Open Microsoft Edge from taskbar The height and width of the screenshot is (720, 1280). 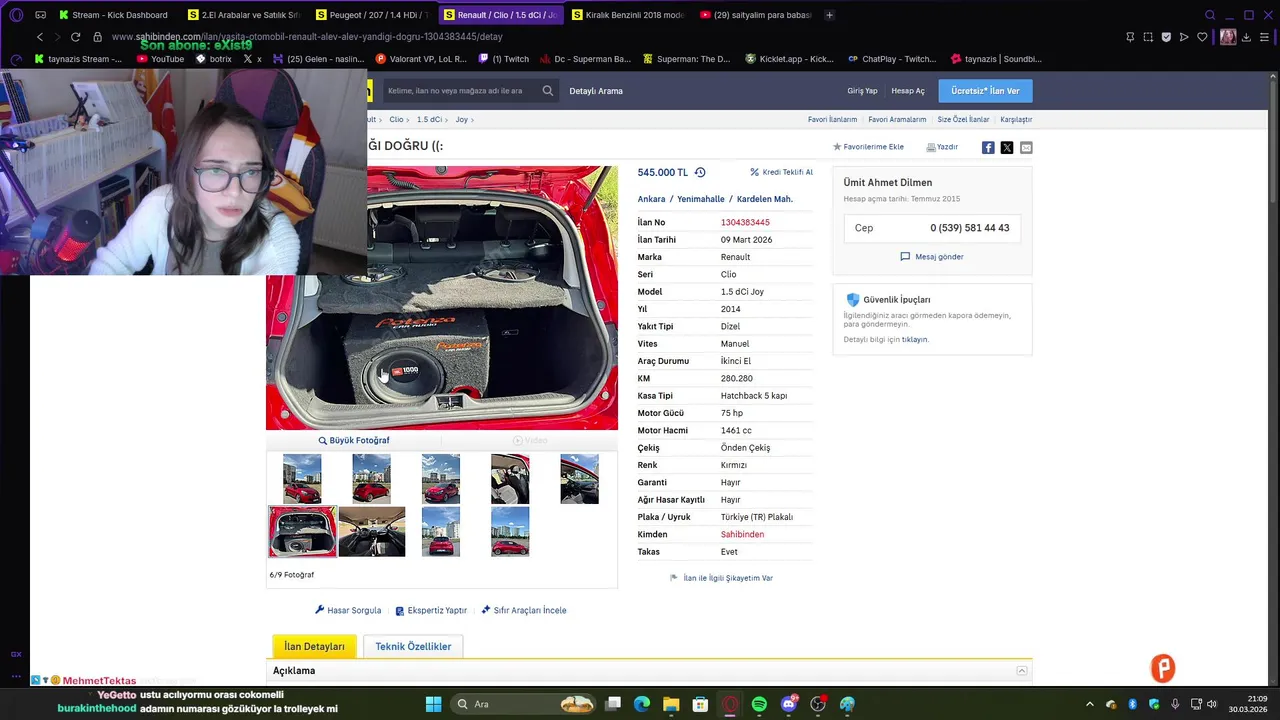642,704
